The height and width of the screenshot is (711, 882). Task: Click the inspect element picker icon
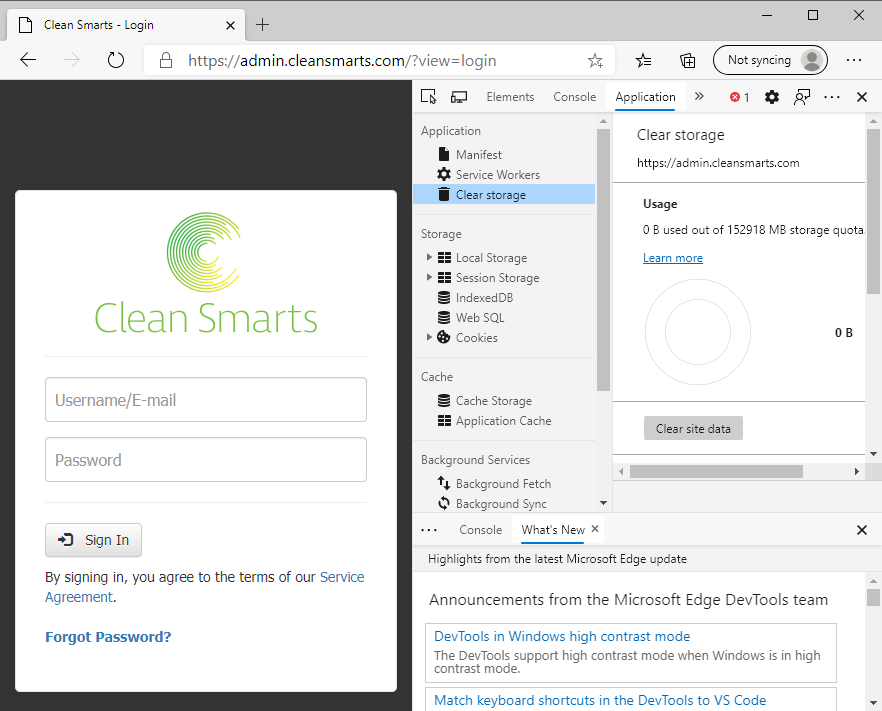coord(429,97)
